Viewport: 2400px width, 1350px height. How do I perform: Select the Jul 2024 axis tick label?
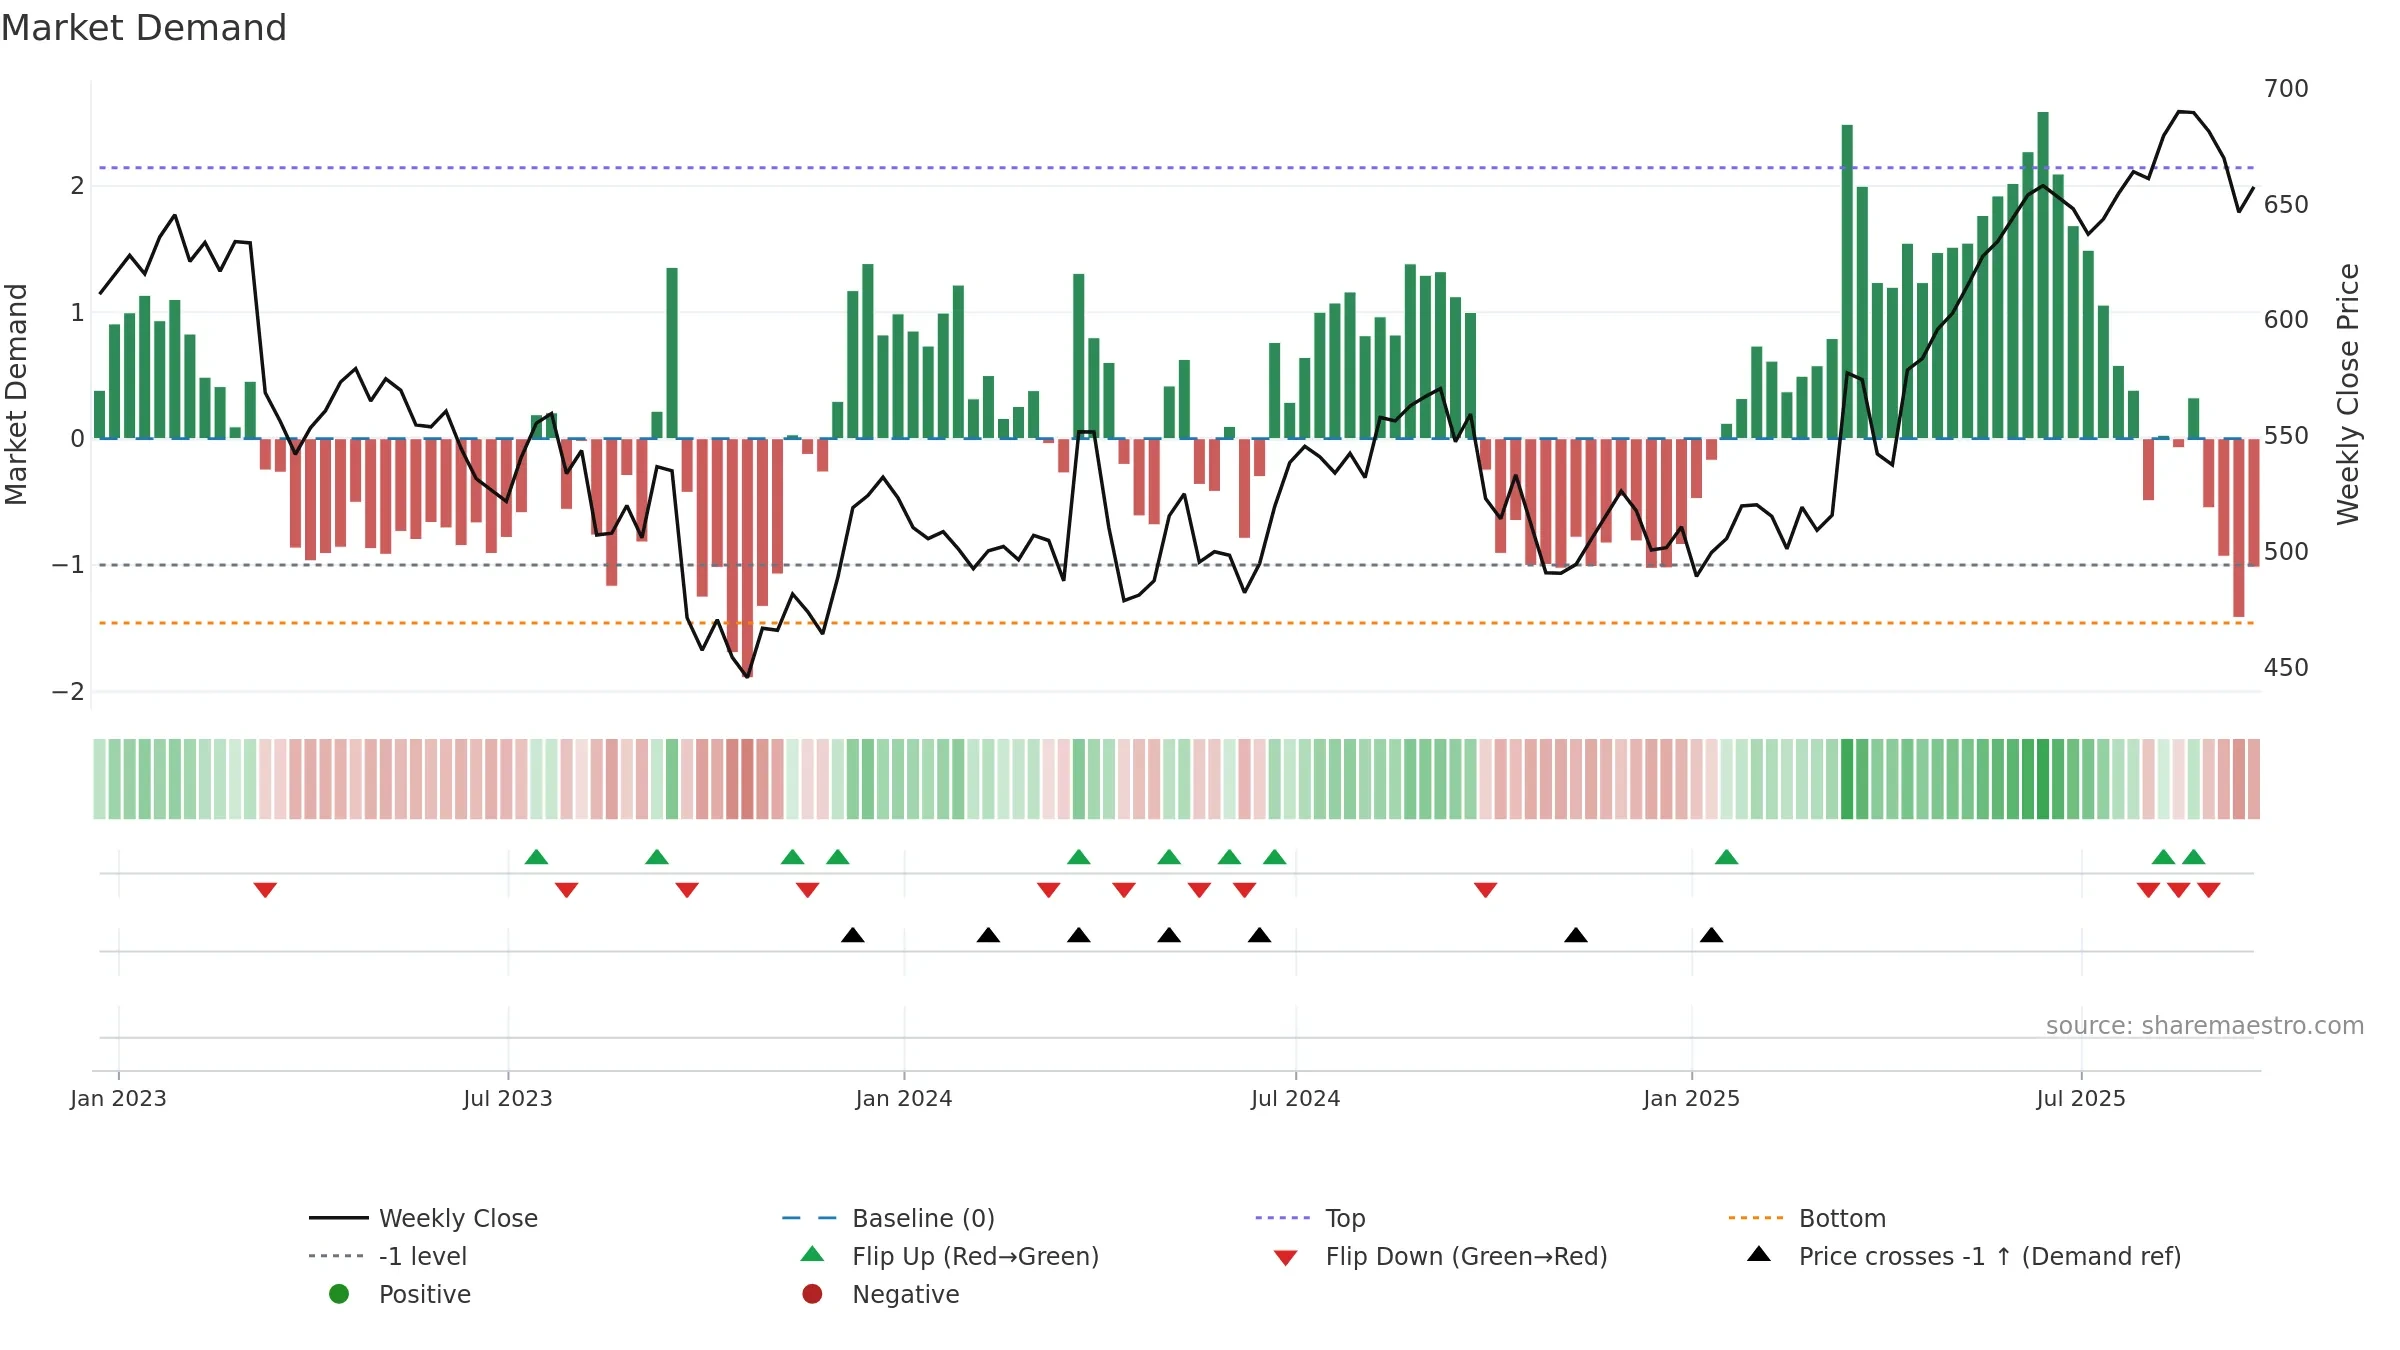(1296, 1098)
